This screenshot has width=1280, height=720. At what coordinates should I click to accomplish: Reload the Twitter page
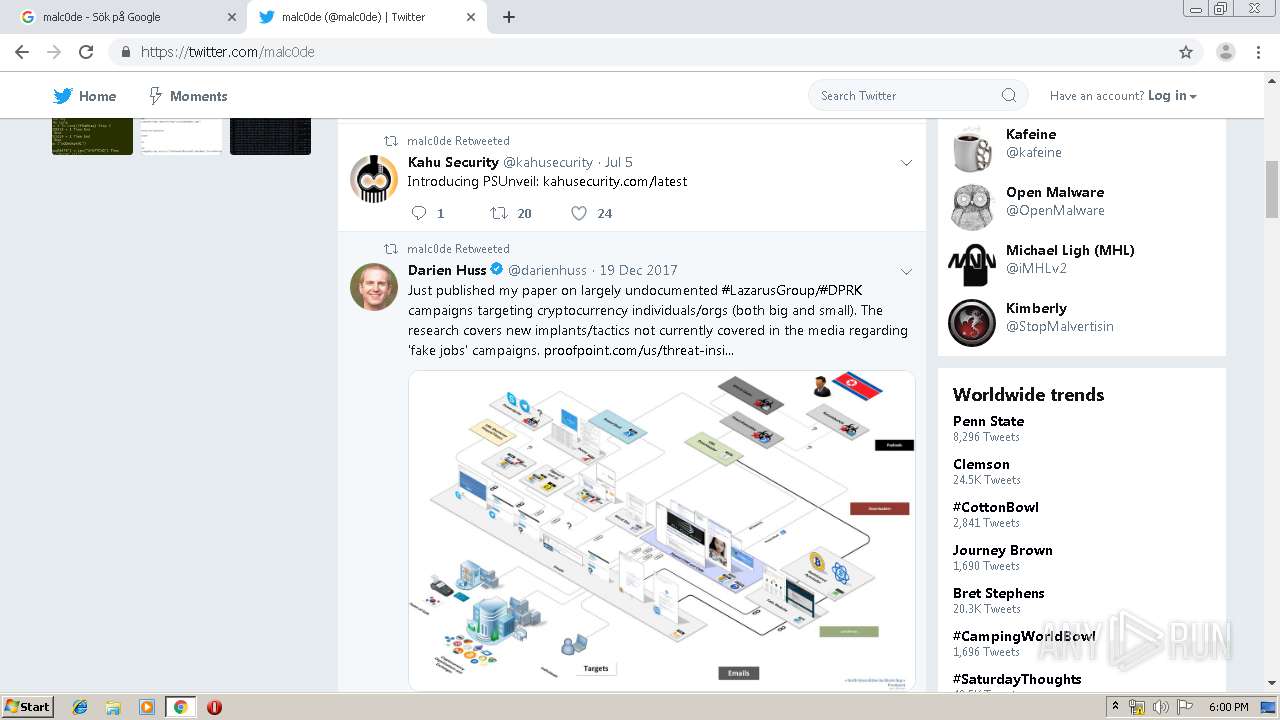[x=86, y=52]
